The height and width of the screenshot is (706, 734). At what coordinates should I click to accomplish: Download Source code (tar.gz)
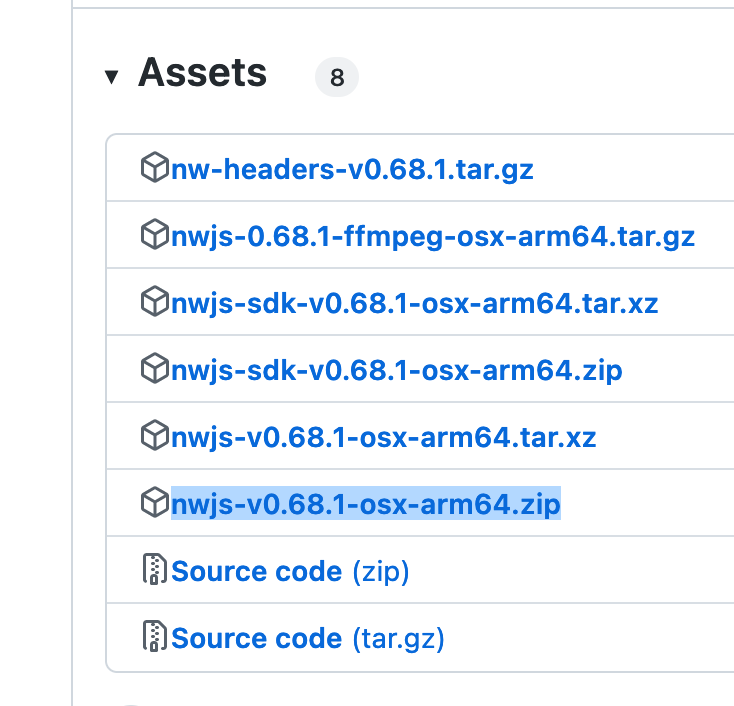308,639
